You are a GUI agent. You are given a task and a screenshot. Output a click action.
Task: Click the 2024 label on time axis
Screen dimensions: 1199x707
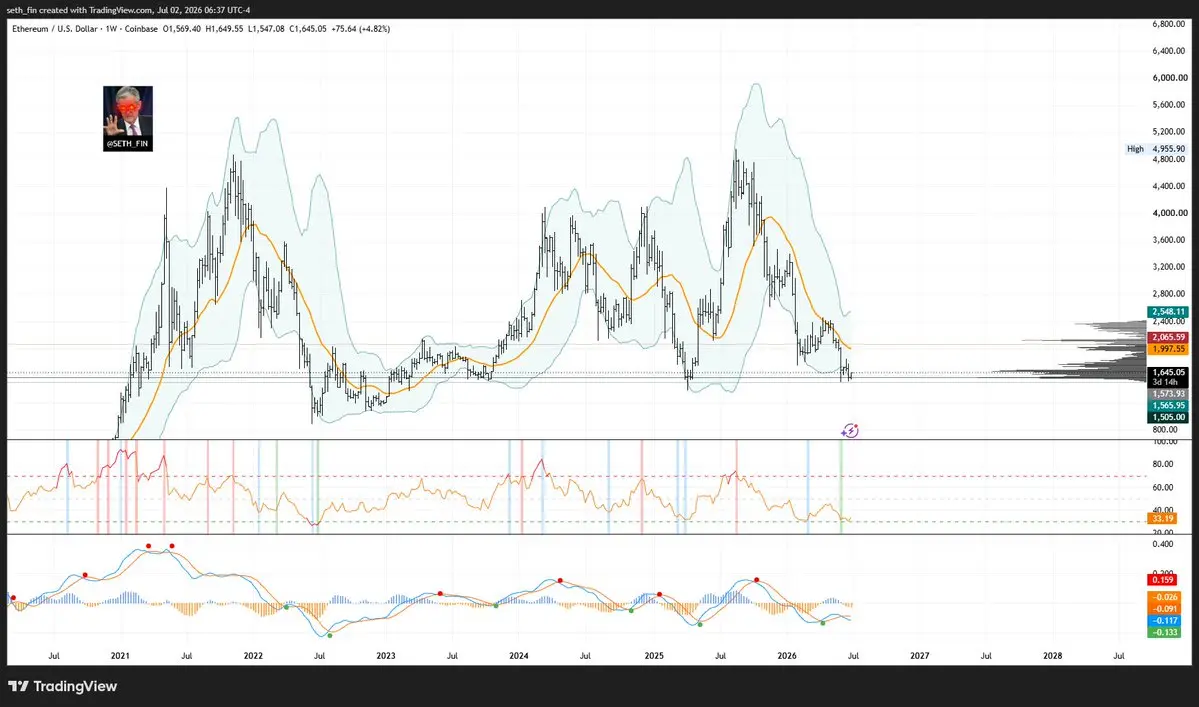tap(518, 656)
